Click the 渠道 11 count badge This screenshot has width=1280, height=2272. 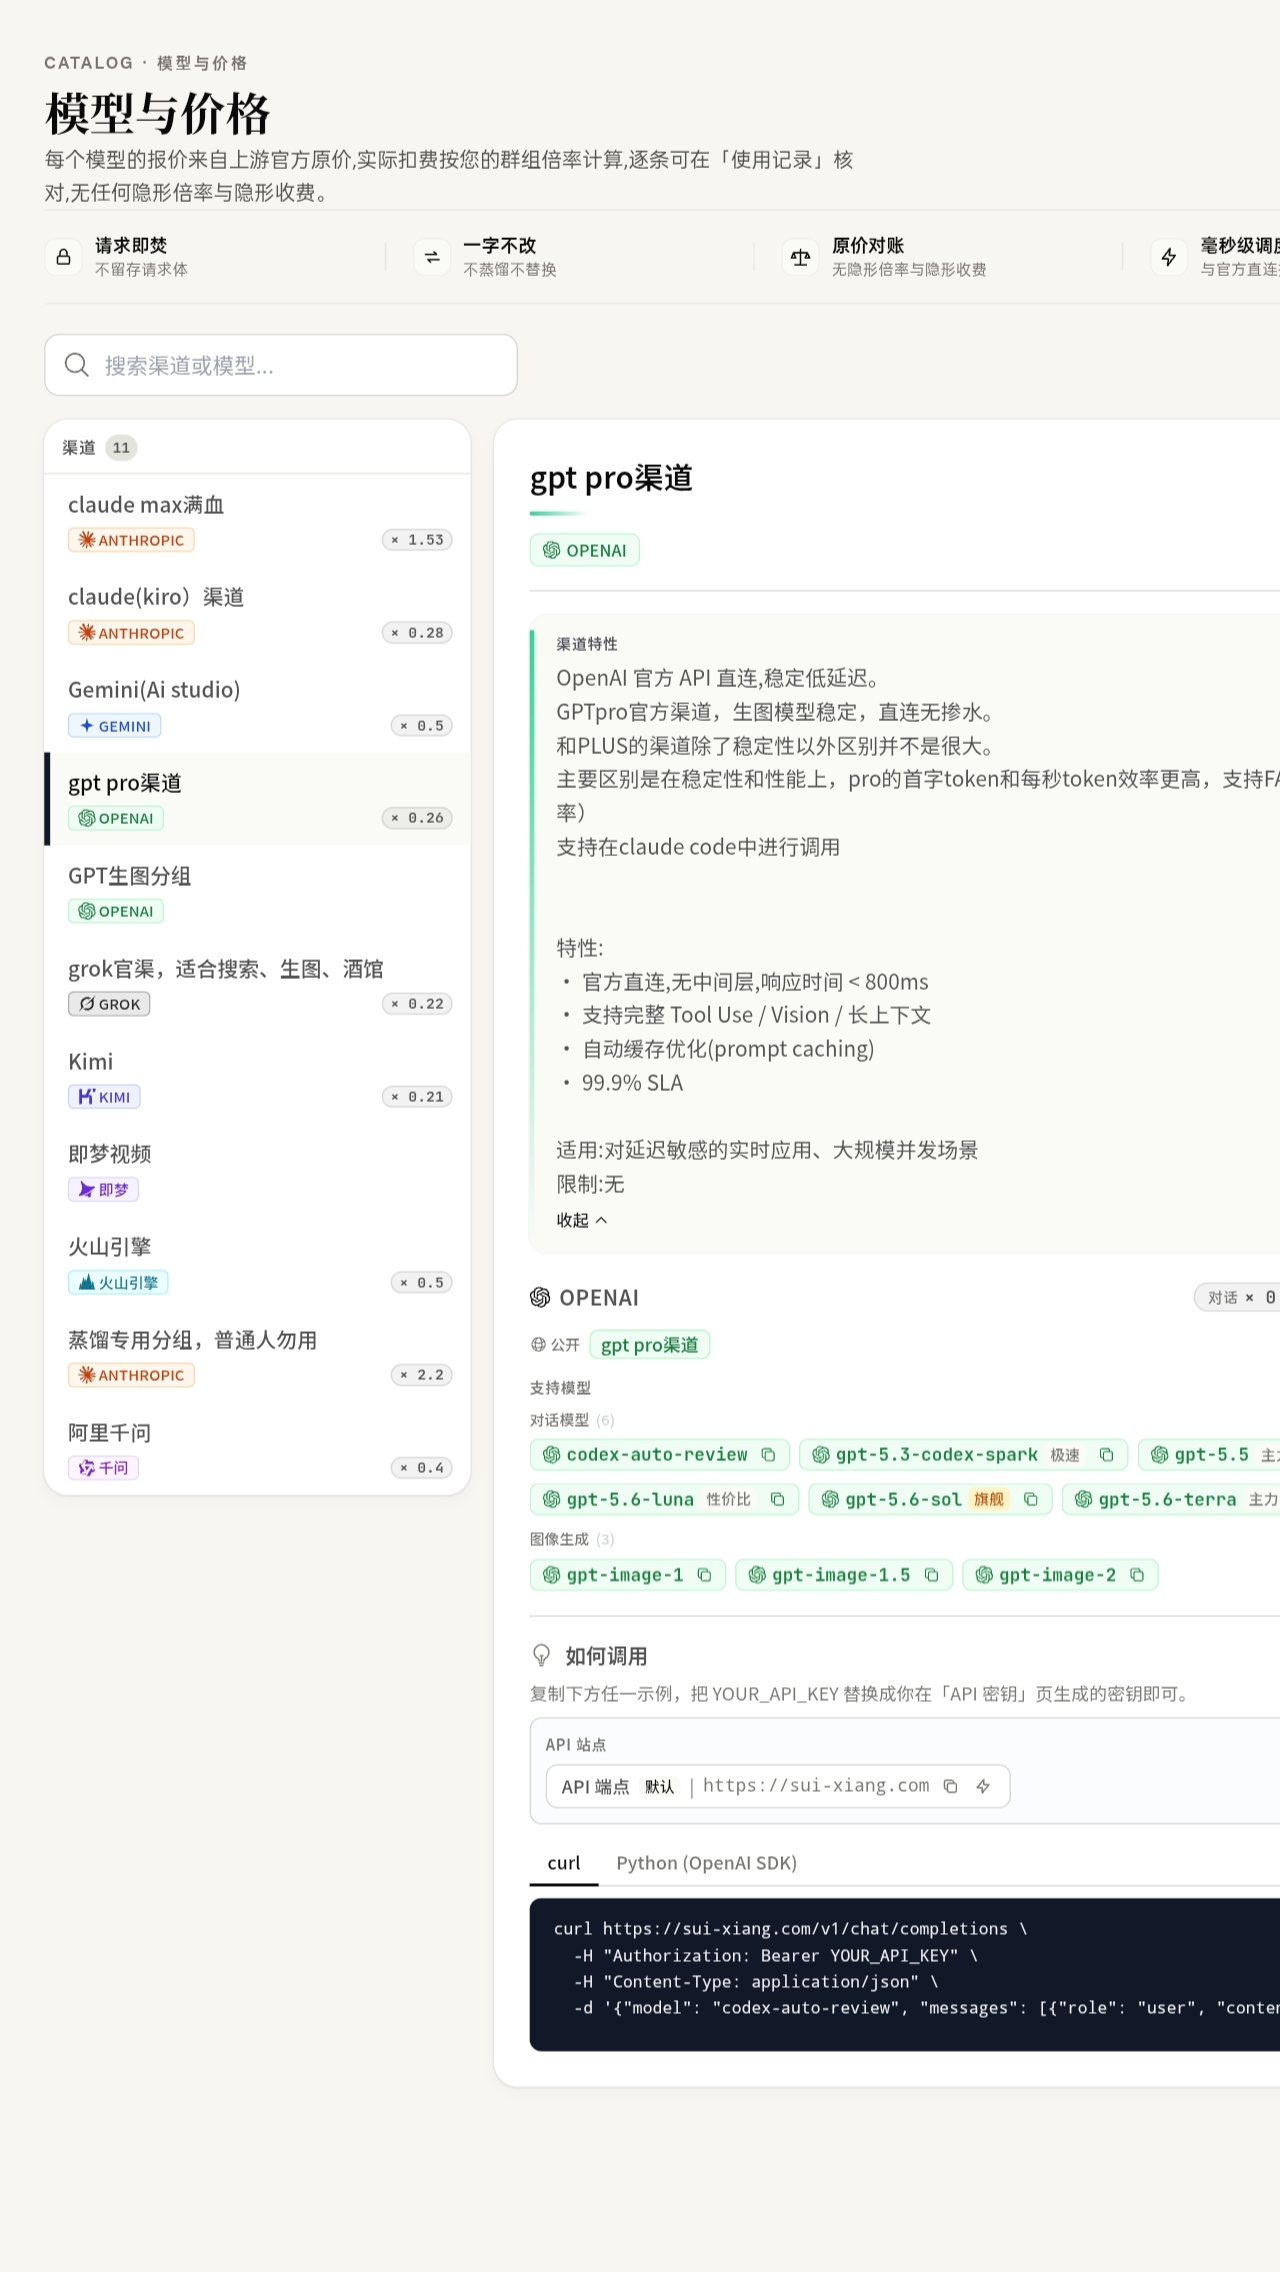point(121,448)
